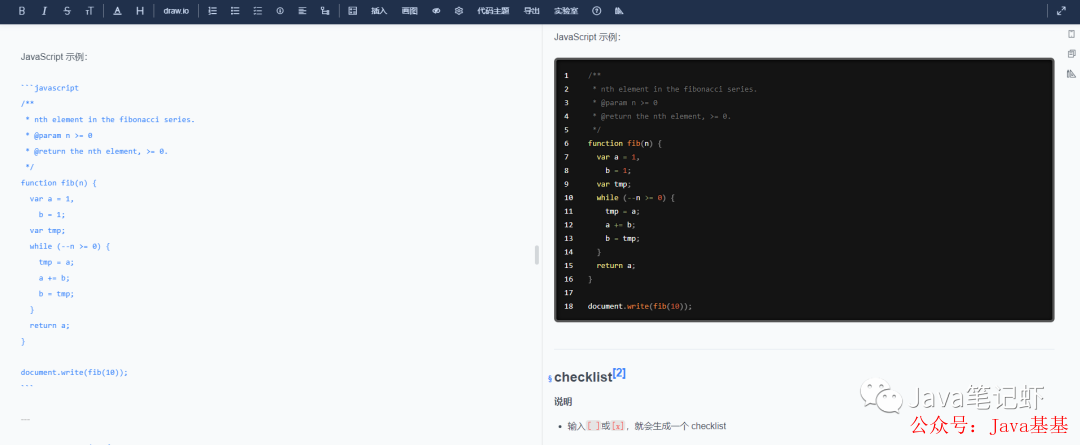The width and height of the screenshot is (1080, 445).
Task: Click the checklist heading anchor symbol
Action: pyautogui.click(x=550, y=378)
